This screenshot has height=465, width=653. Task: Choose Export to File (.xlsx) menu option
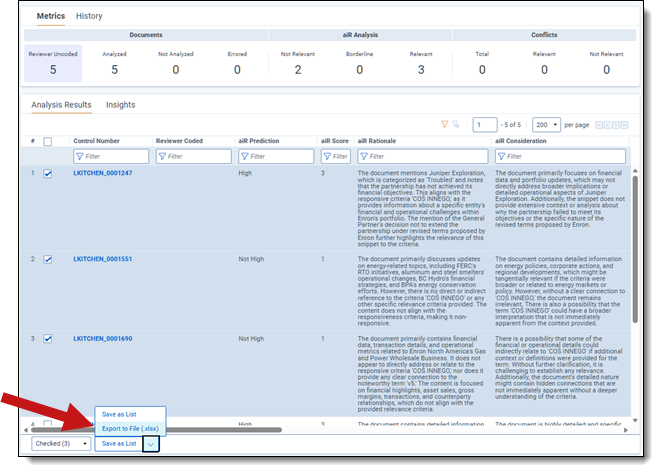pos(130,428)
